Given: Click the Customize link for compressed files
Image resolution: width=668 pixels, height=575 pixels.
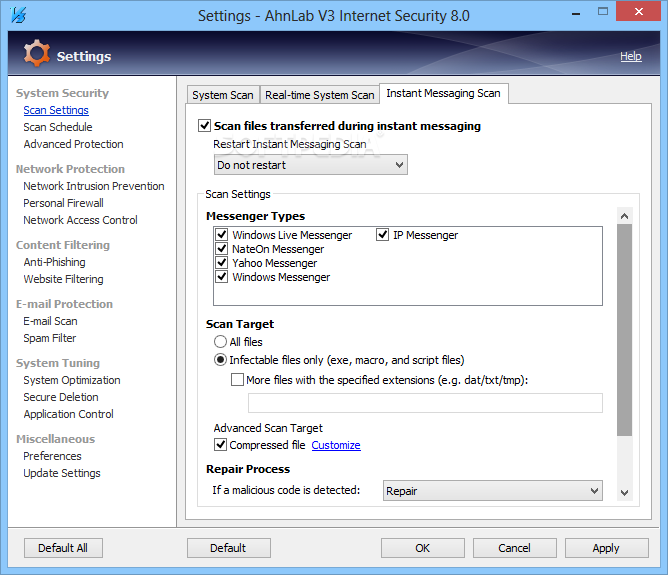Looking at the screenshot, I should pos(336,445).
